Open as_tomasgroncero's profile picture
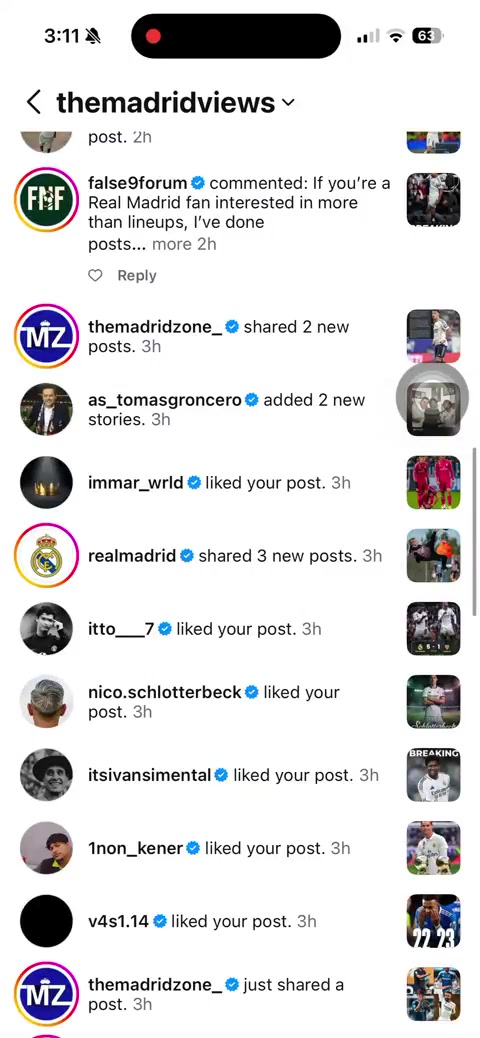The height and width of the screenshot is (1038, 480). [x=46, y=409]
